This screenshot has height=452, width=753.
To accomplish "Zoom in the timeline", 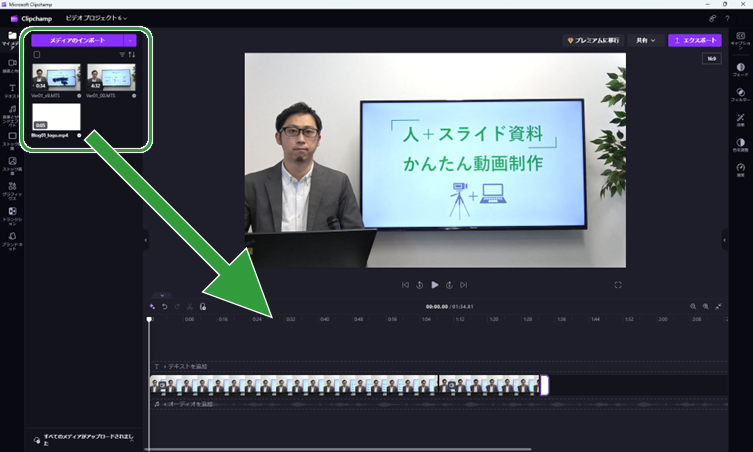I will [705, 306].
